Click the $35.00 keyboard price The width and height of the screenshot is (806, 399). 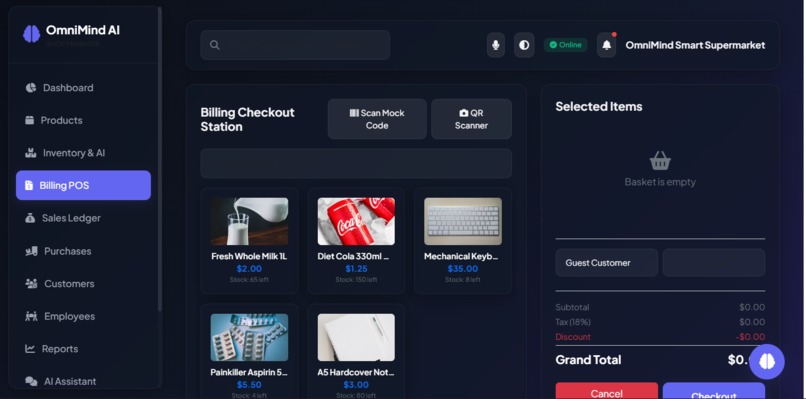click(463, 269)
